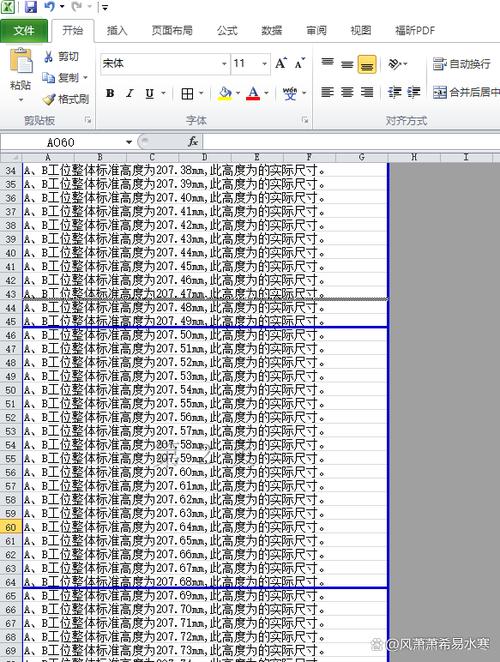
Task: Click the 合并后居中 merge button
Action: coord(466,92)
